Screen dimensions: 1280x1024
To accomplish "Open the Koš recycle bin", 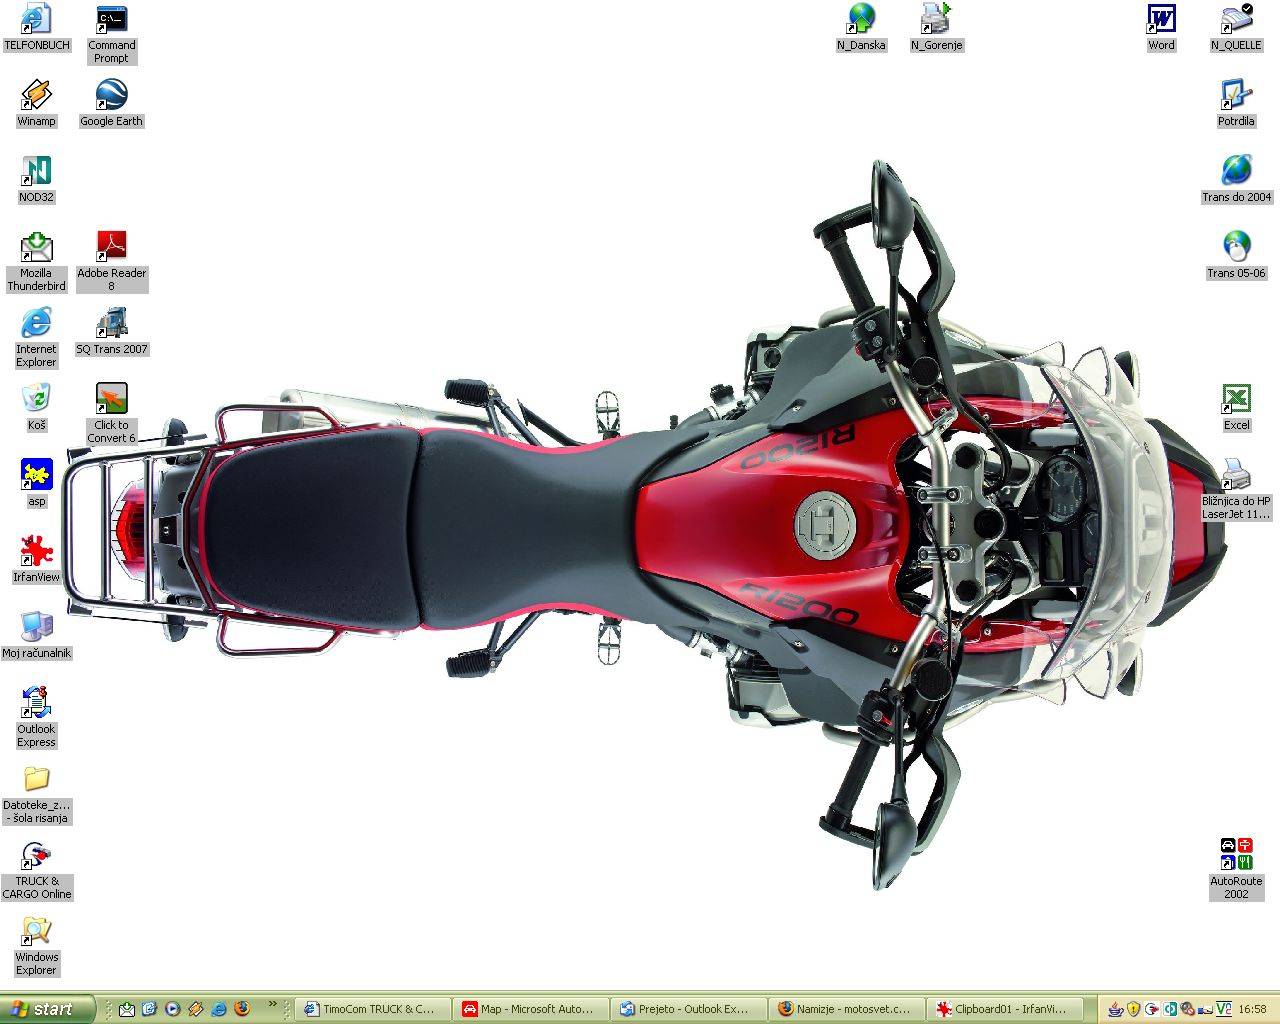I will (36, 408).
